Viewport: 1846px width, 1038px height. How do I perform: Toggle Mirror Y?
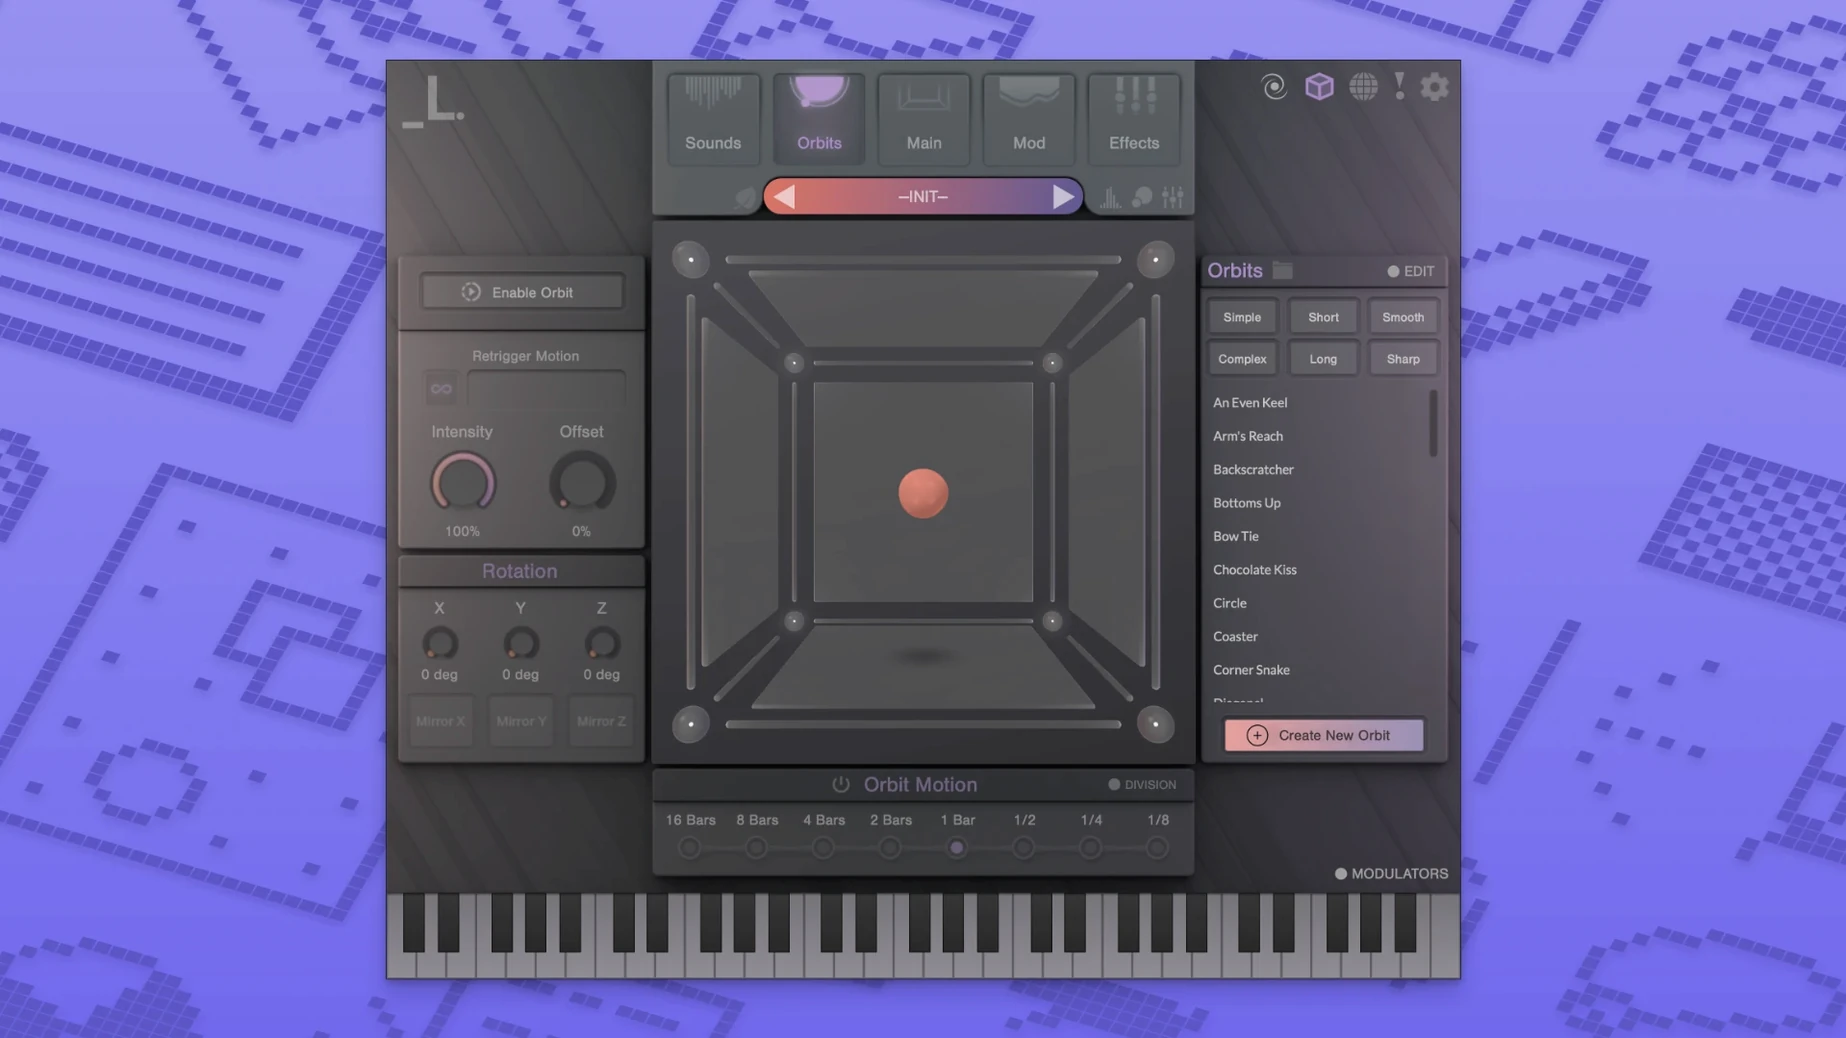click(x=521, y=721)
